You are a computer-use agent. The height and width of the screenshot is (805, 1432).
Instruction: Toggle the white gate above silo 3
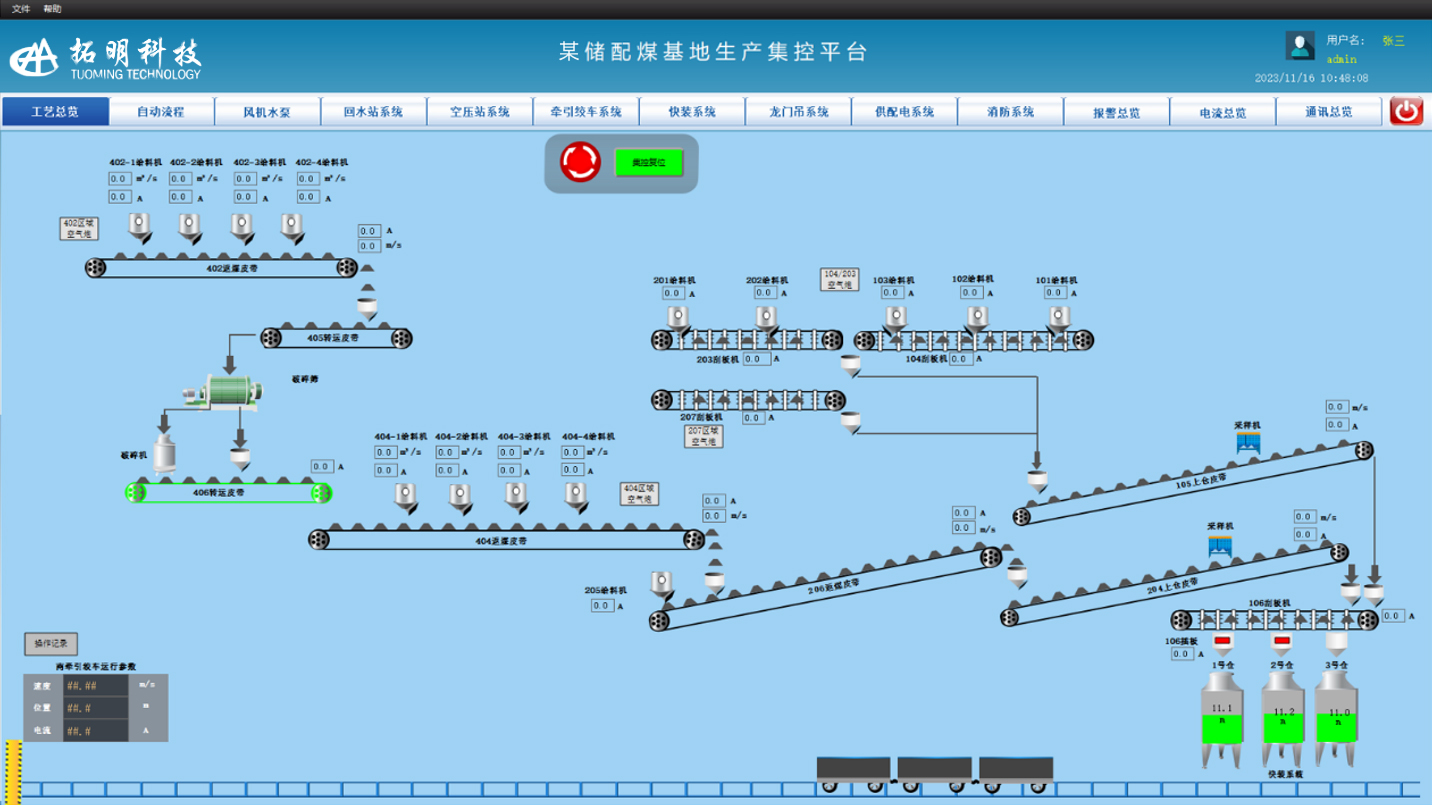1337,640
